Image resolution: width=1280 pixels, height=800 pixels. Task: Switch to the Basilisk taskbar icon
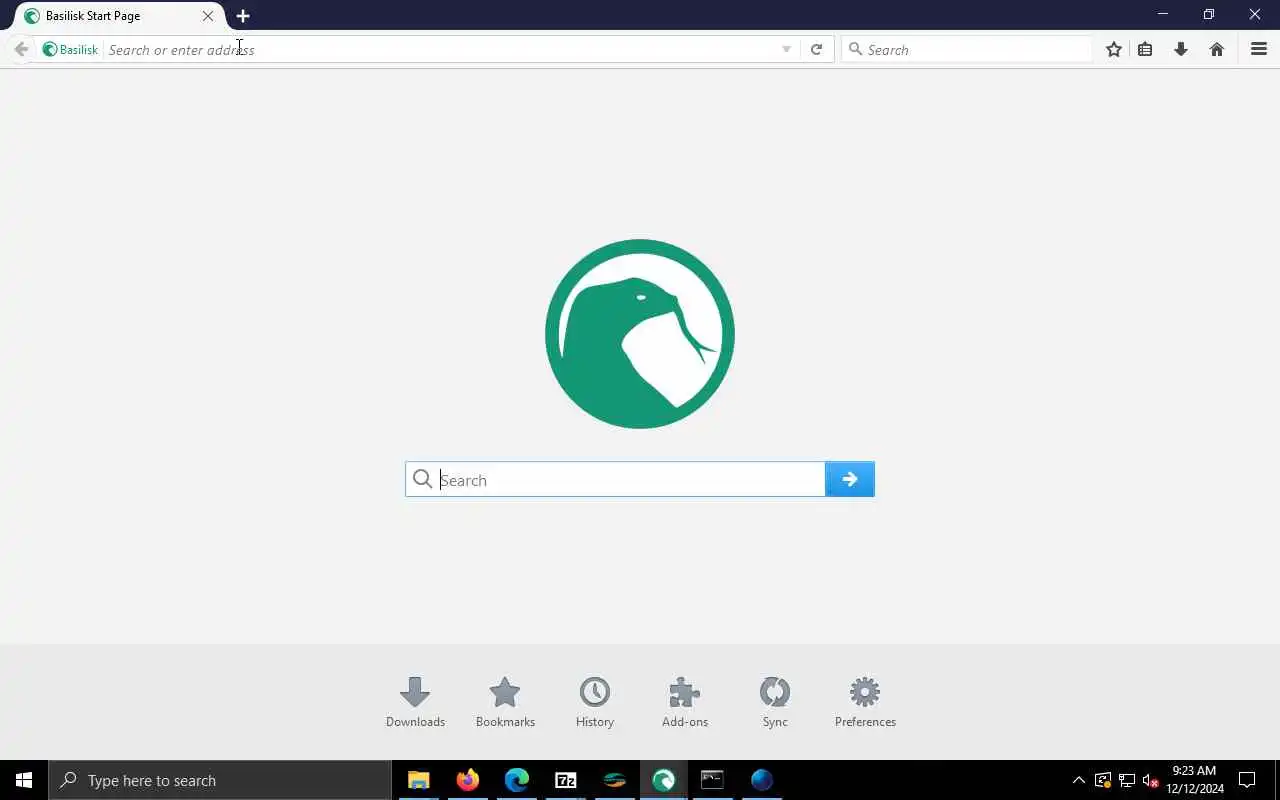click(663, 780)
